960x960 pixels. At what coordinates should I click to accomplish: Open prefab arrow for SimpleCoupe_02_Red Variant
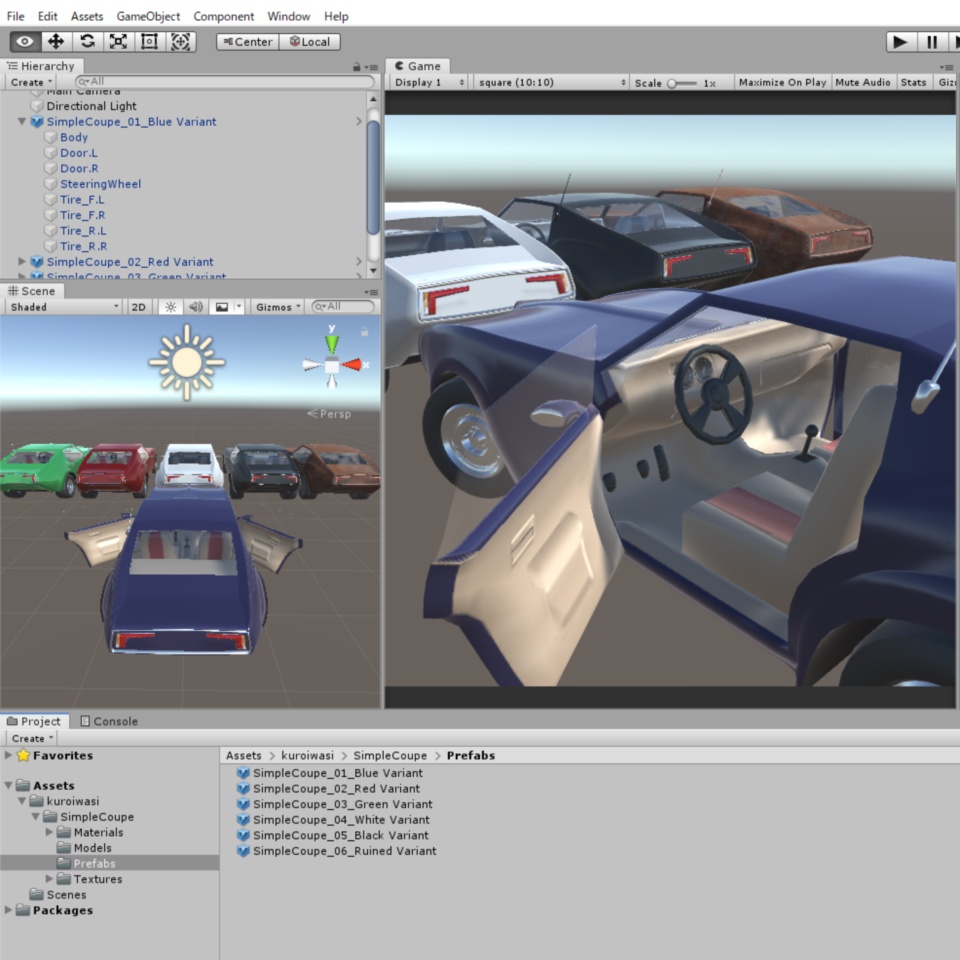[359, 261]
